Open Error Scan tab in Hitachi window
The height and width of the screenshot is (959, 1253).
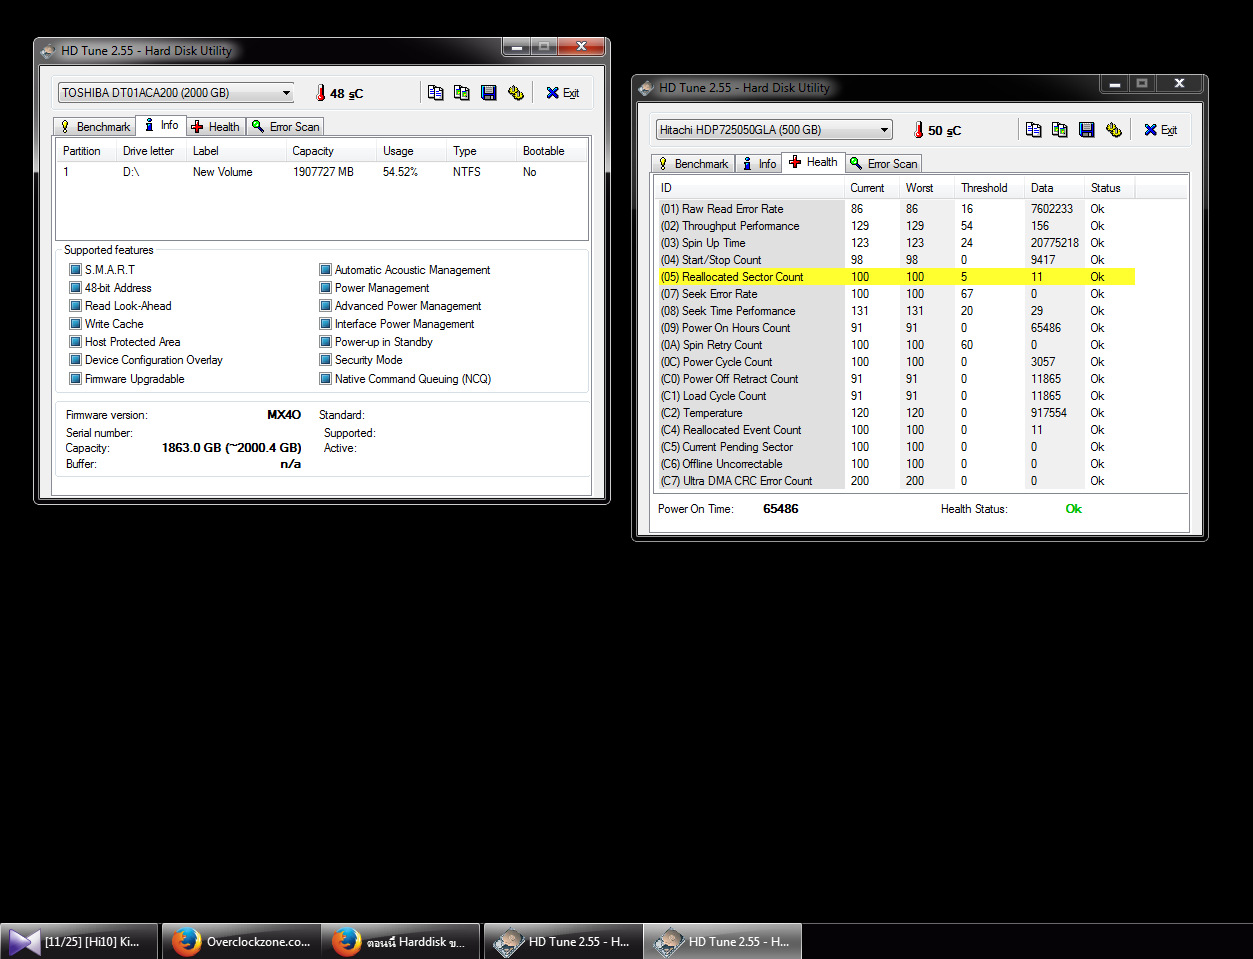coord(883,164)
